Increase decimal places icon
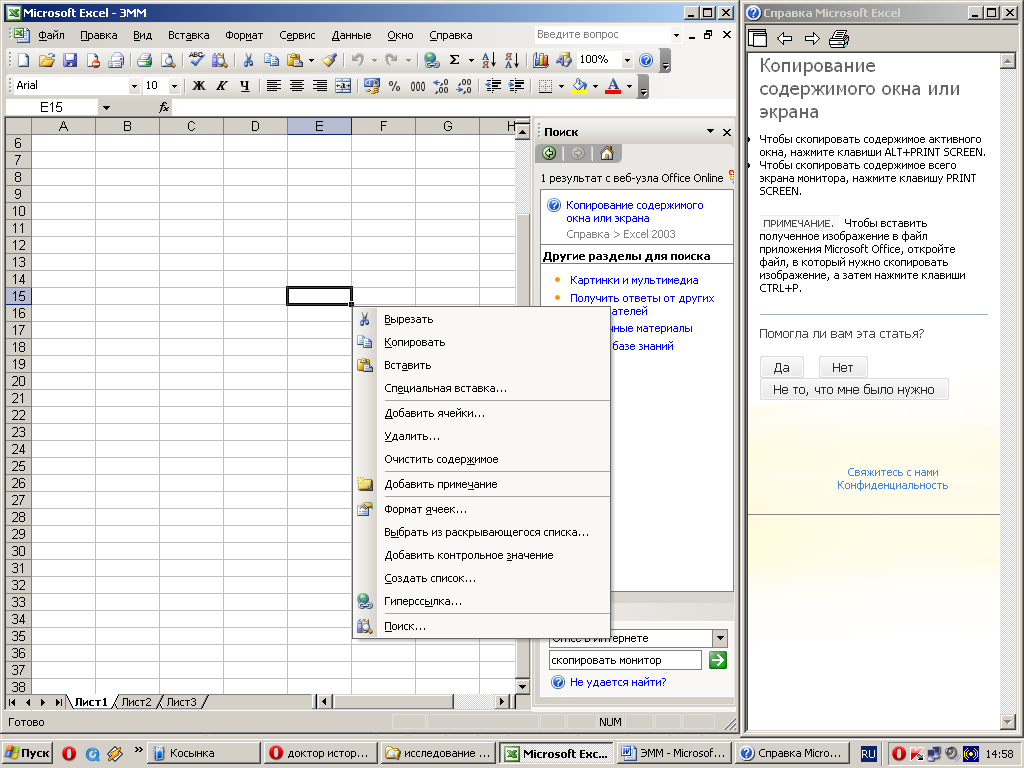Image resolution: width=1024 pixels, height=768 pixels. 441,86
